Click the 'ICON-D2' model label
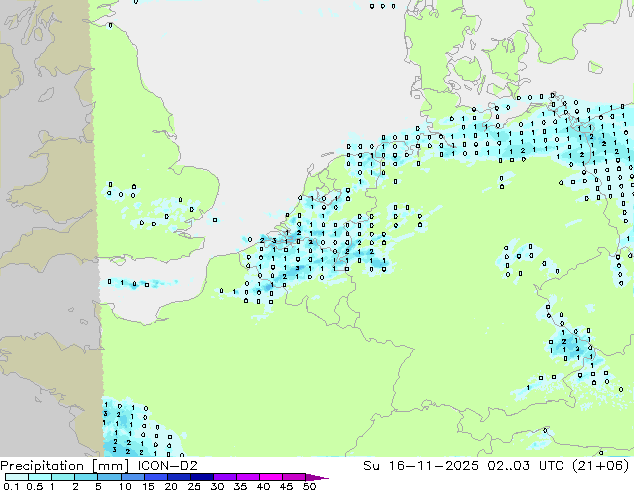The height and width of the screenshot is (490, 634). click(x=167, y=466)
